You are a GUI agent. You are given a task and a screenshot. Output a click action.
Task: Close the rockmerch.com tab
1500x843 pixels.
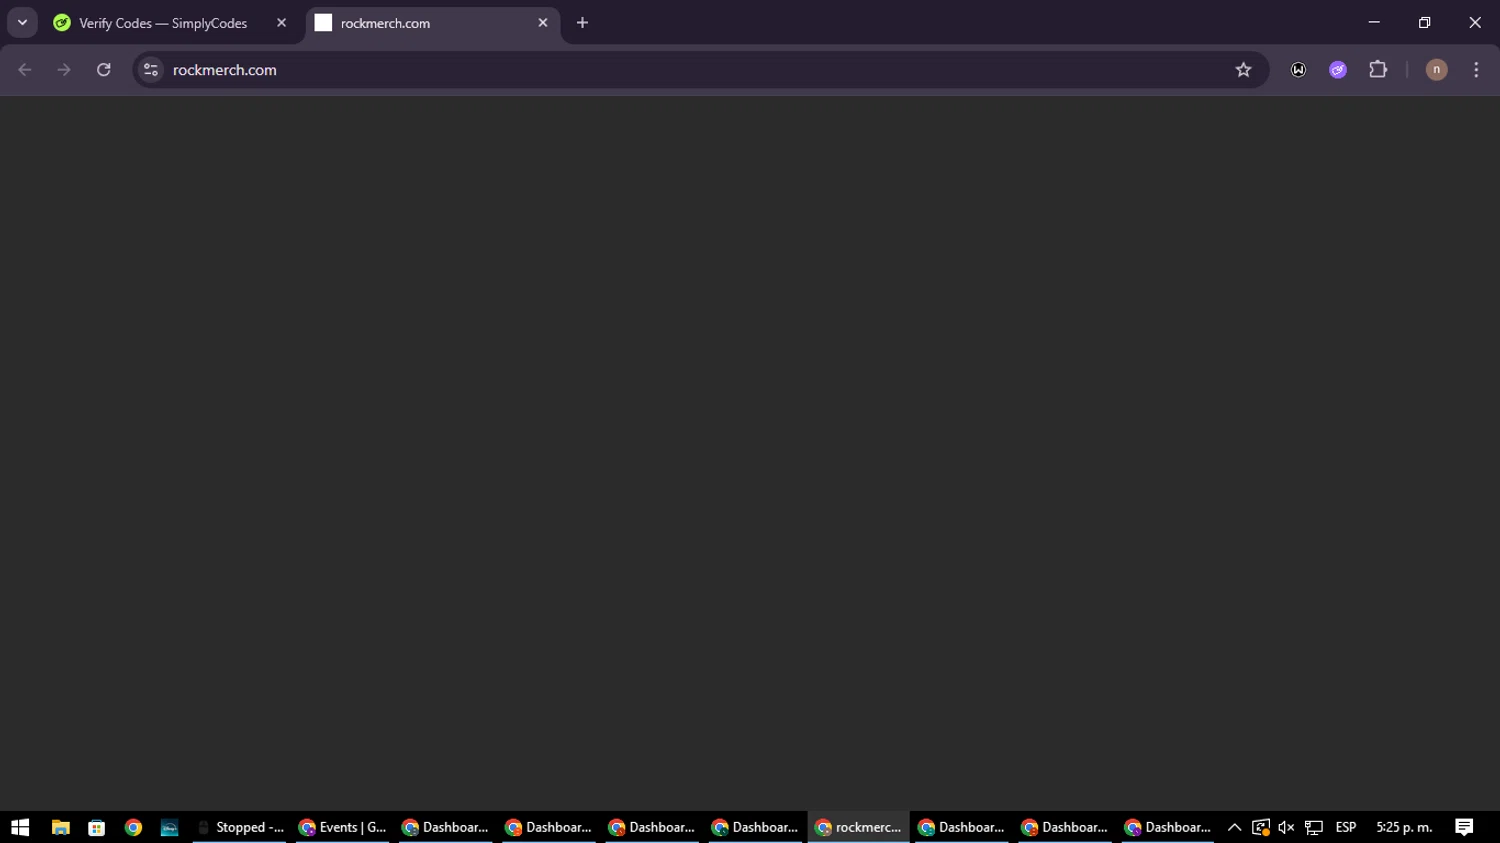click(x=543, y=23)
